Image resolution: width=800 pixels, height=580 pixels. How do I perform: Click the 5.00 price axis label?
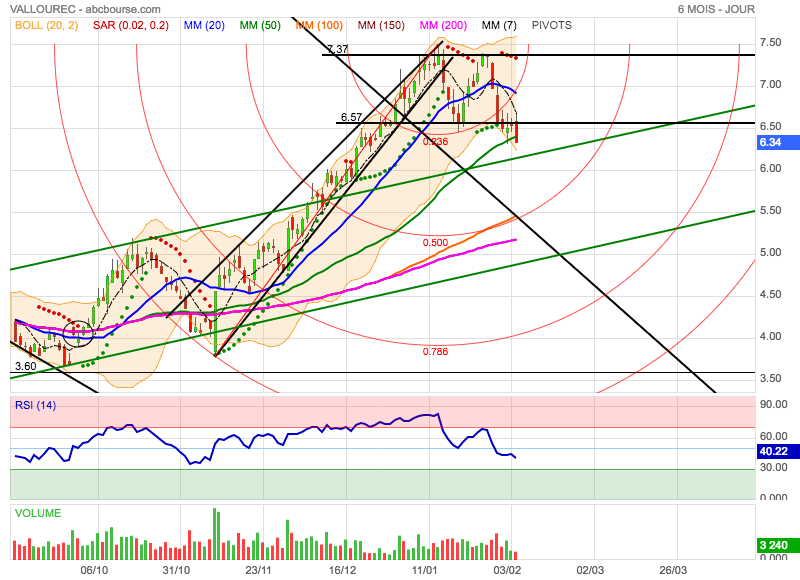[x=770, y=253]
